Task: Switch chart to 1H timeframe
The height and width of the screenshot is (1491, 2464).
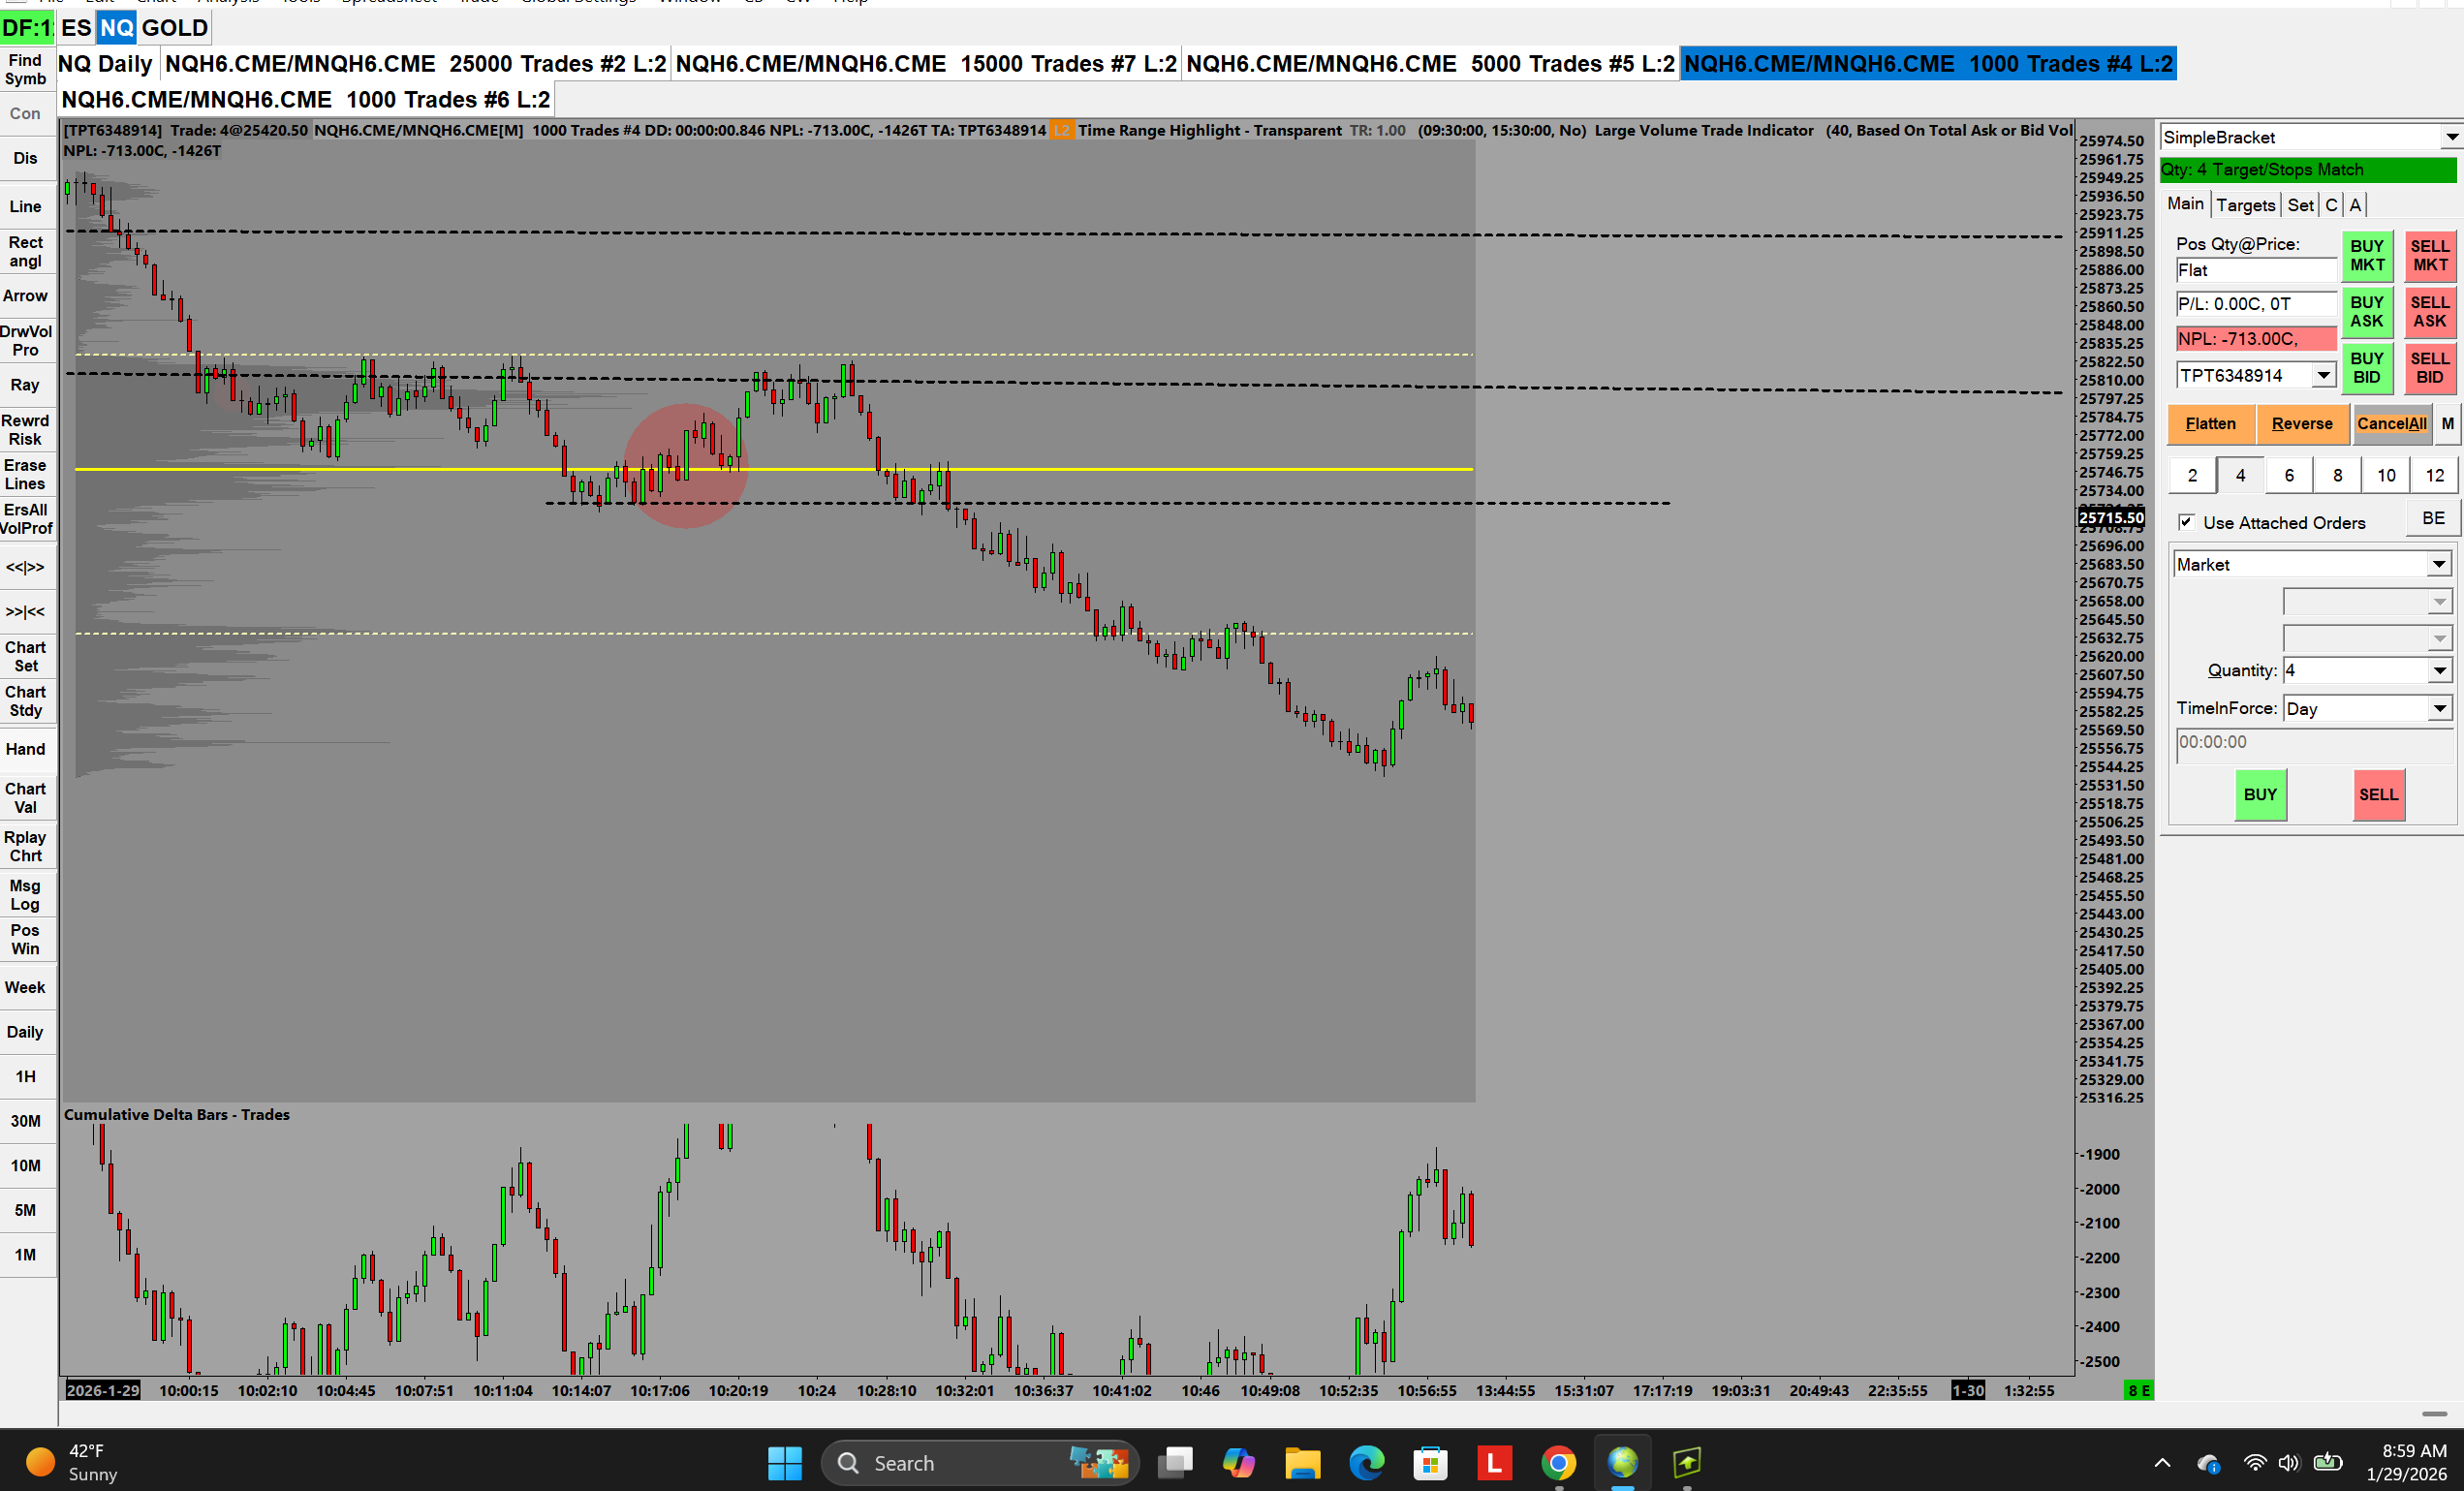Action: tap(27, 1077)
